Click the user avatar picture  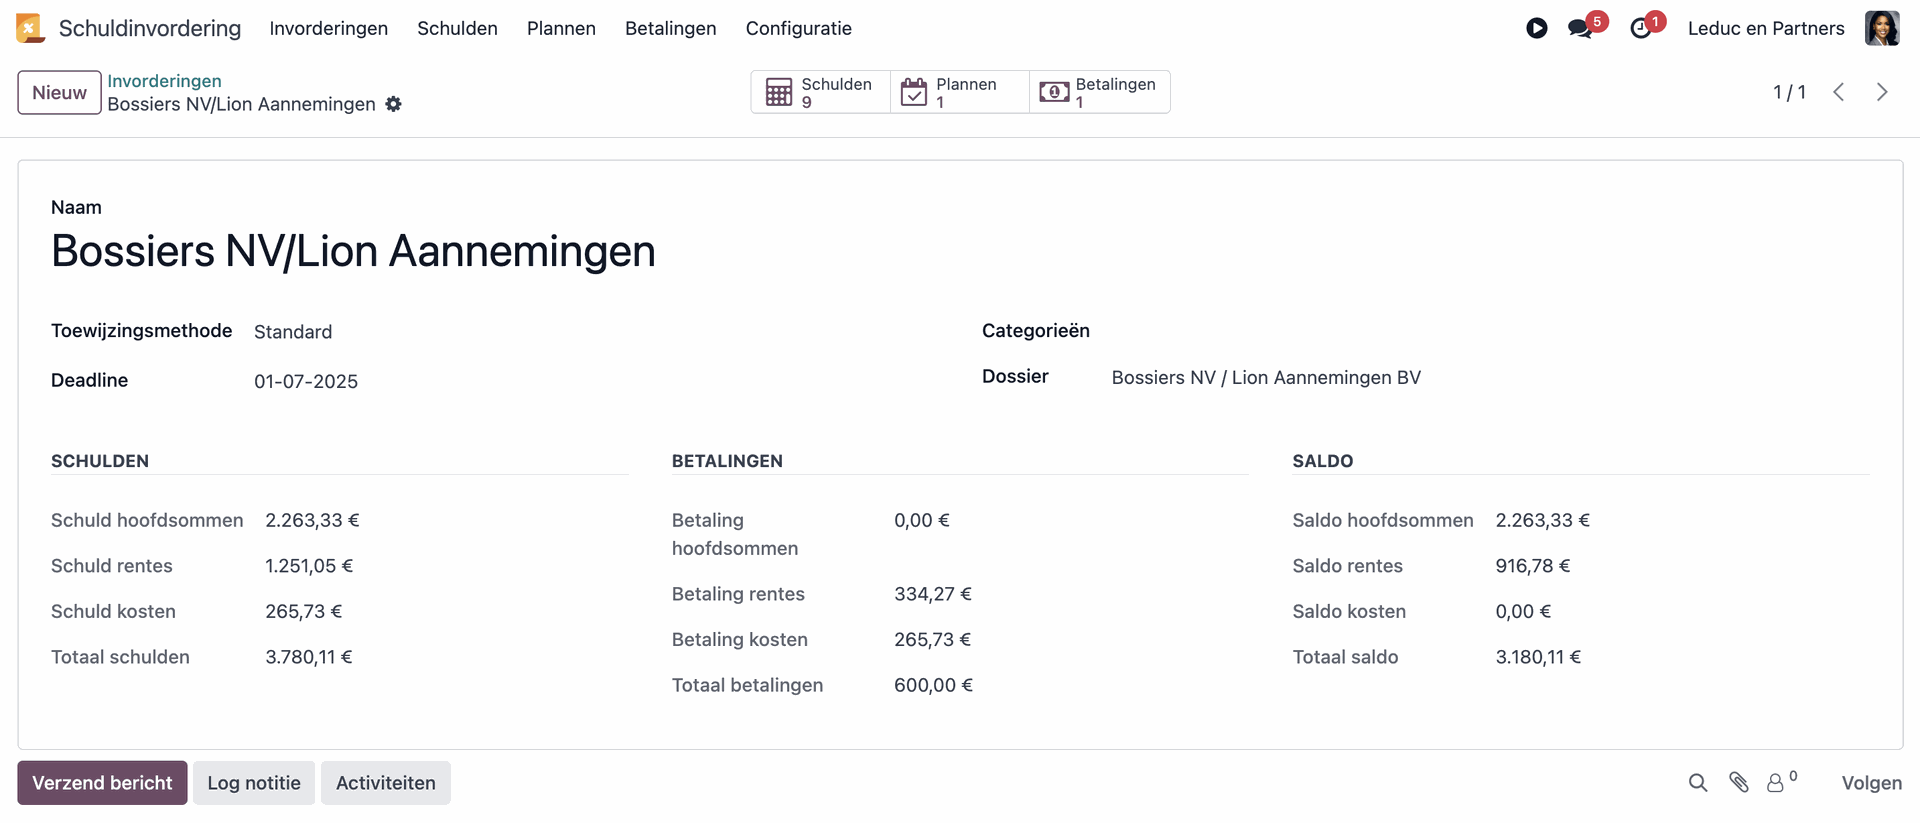(1881, 28)
